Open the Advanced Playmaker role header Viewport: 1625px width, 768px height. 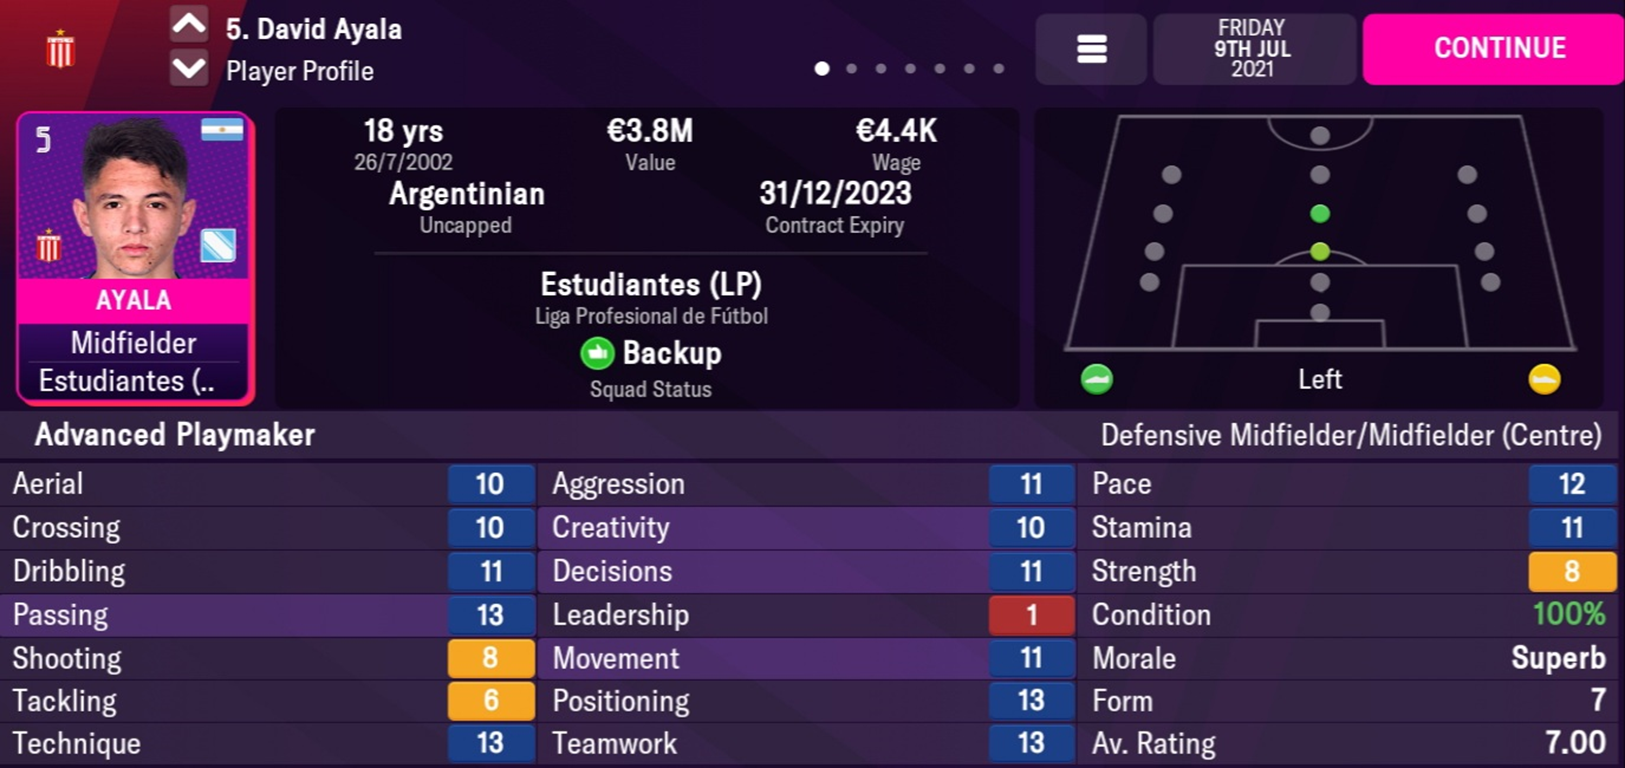(175, 435)
